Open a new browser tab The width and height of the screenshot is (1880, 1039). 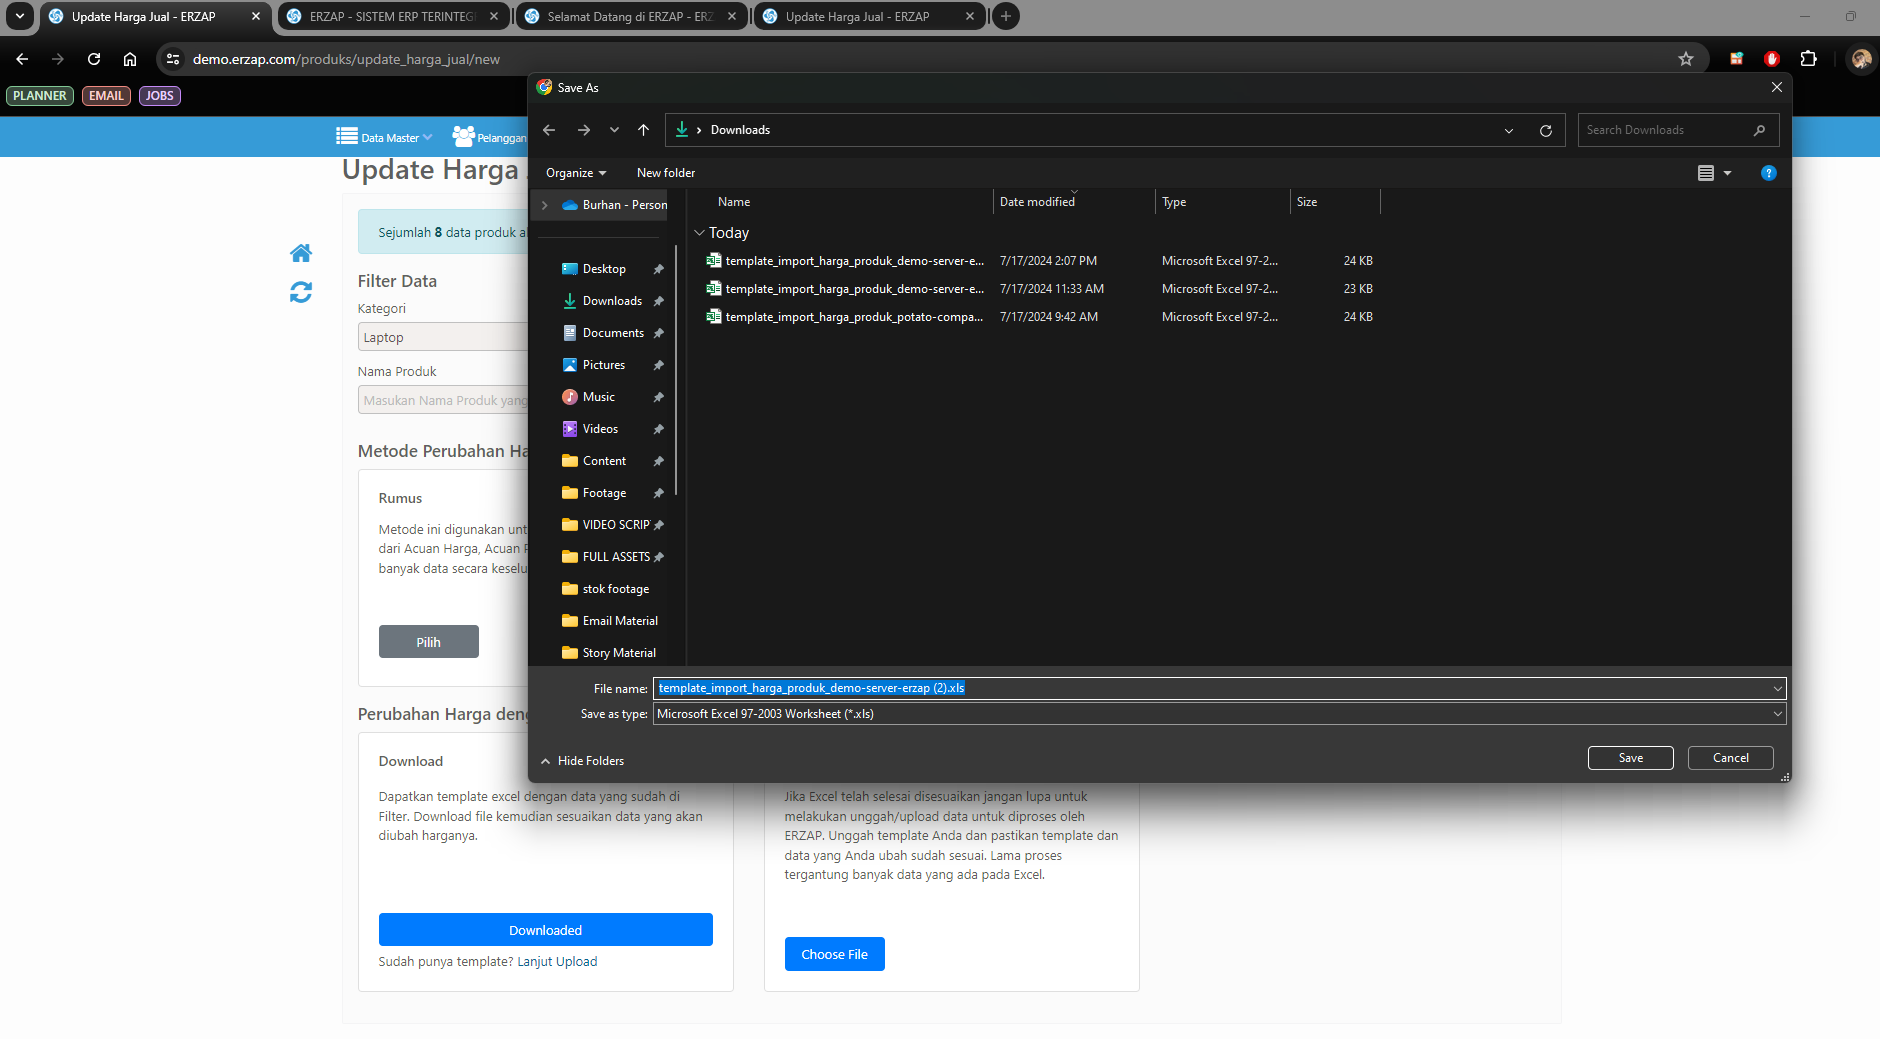click(x=1006, y=17)
